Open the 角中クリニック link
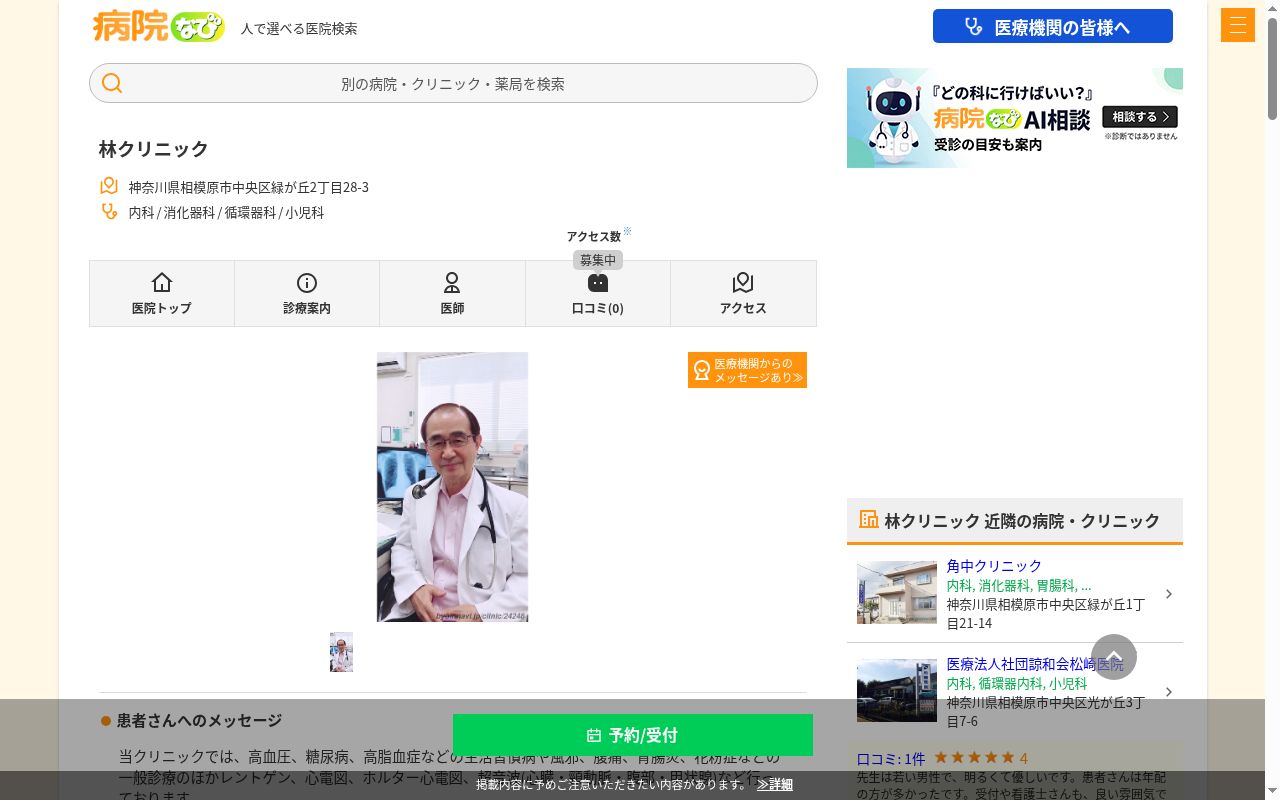 coord(994,566)
